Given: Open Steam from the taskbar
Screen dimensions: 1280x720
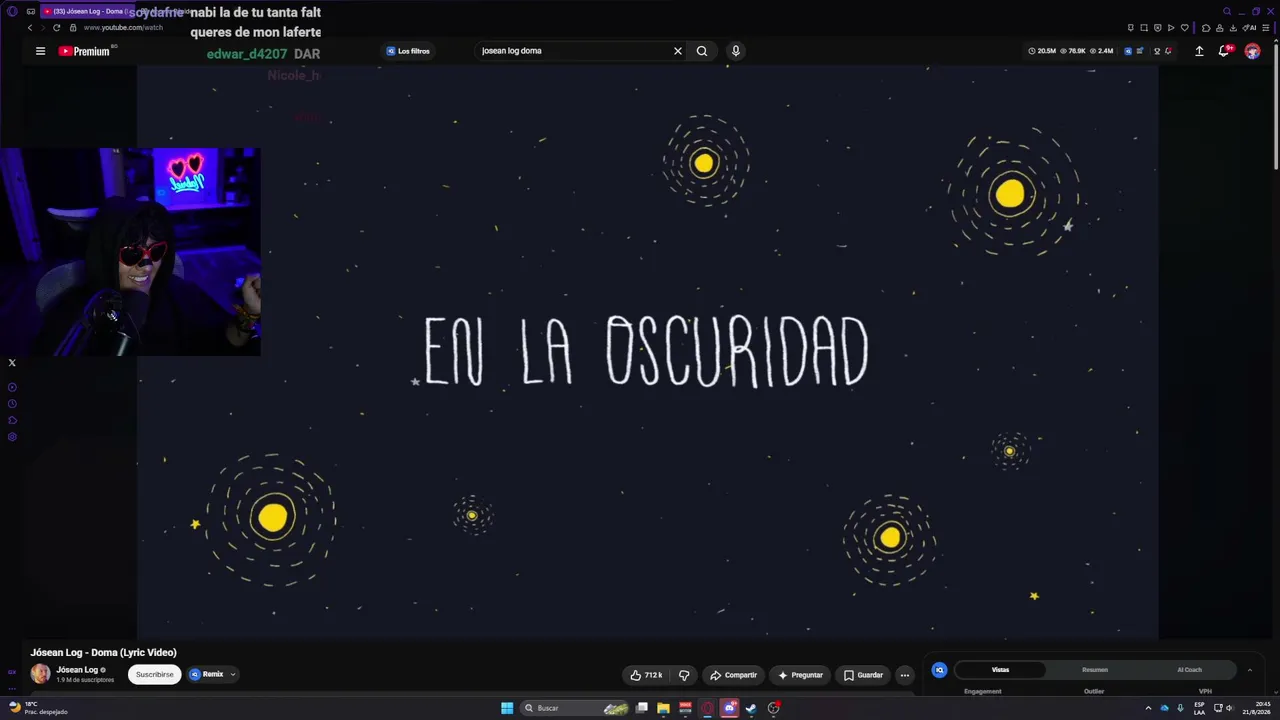Looking at the screenshot, I should 751,708.
